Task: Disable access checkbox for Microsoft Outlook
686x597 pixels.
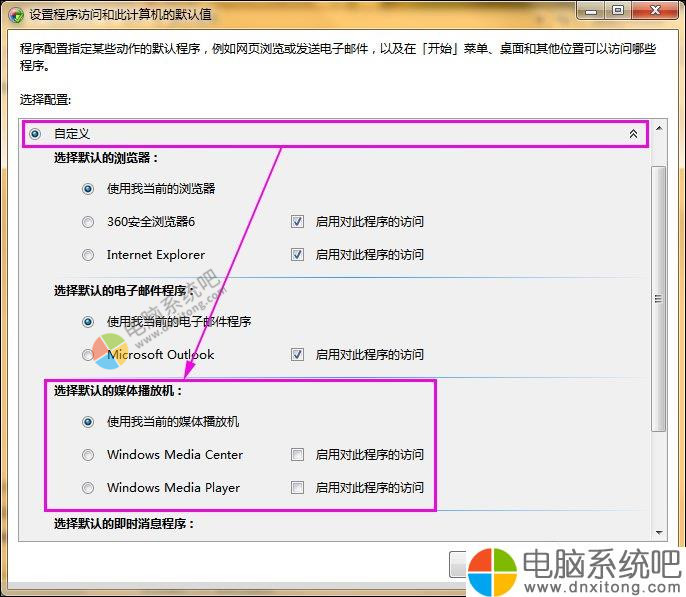Action: coord(297,354)
